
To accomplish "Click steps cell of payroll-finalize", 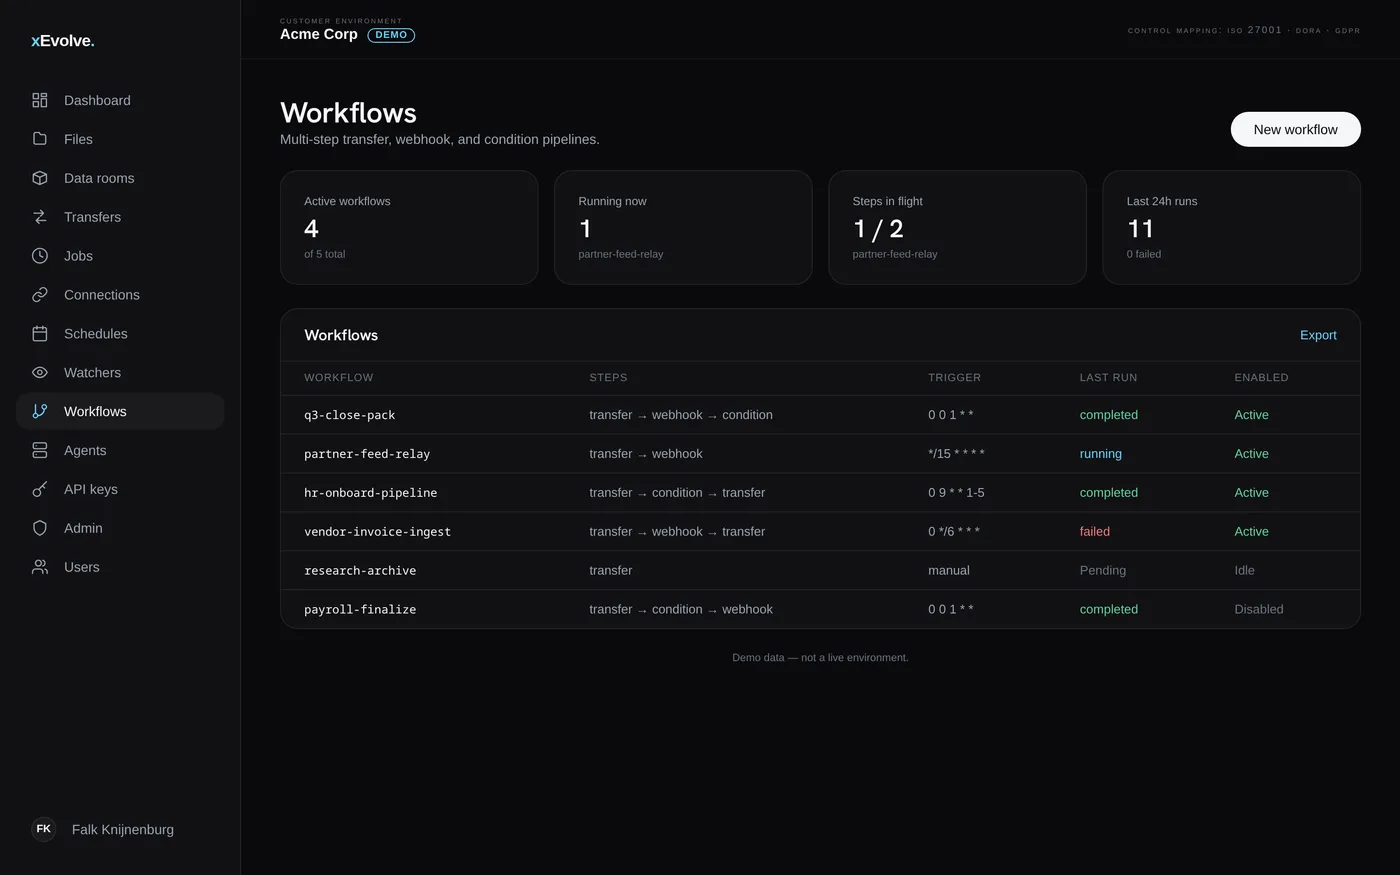I will pos(680,610).
